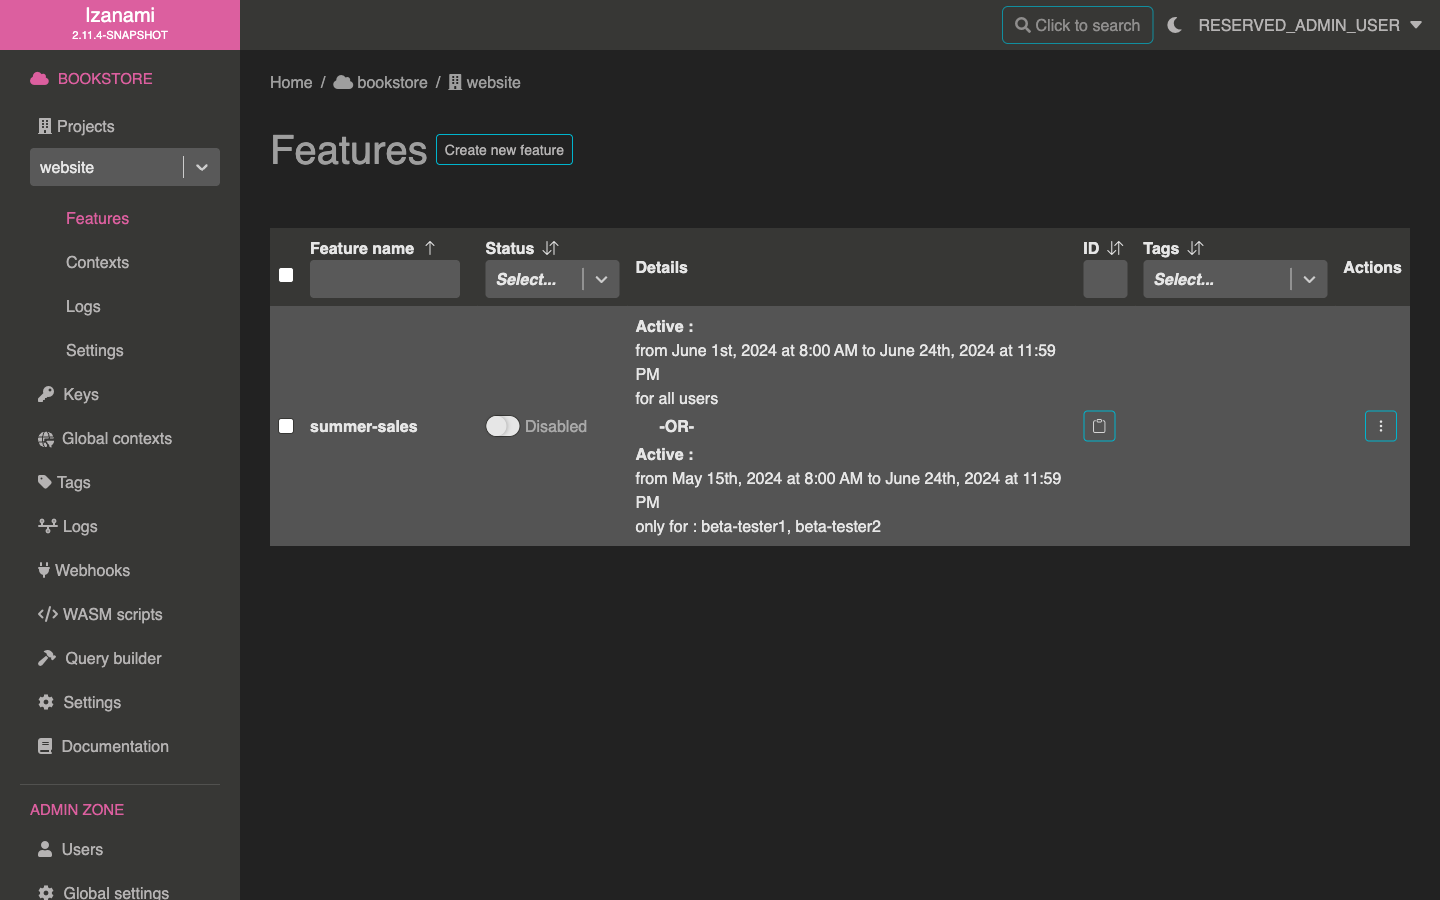Viewport: 1440px width, 900px height.
Task: Enable the summer-sales feature toggle
Action: click(x=502, y=426)
